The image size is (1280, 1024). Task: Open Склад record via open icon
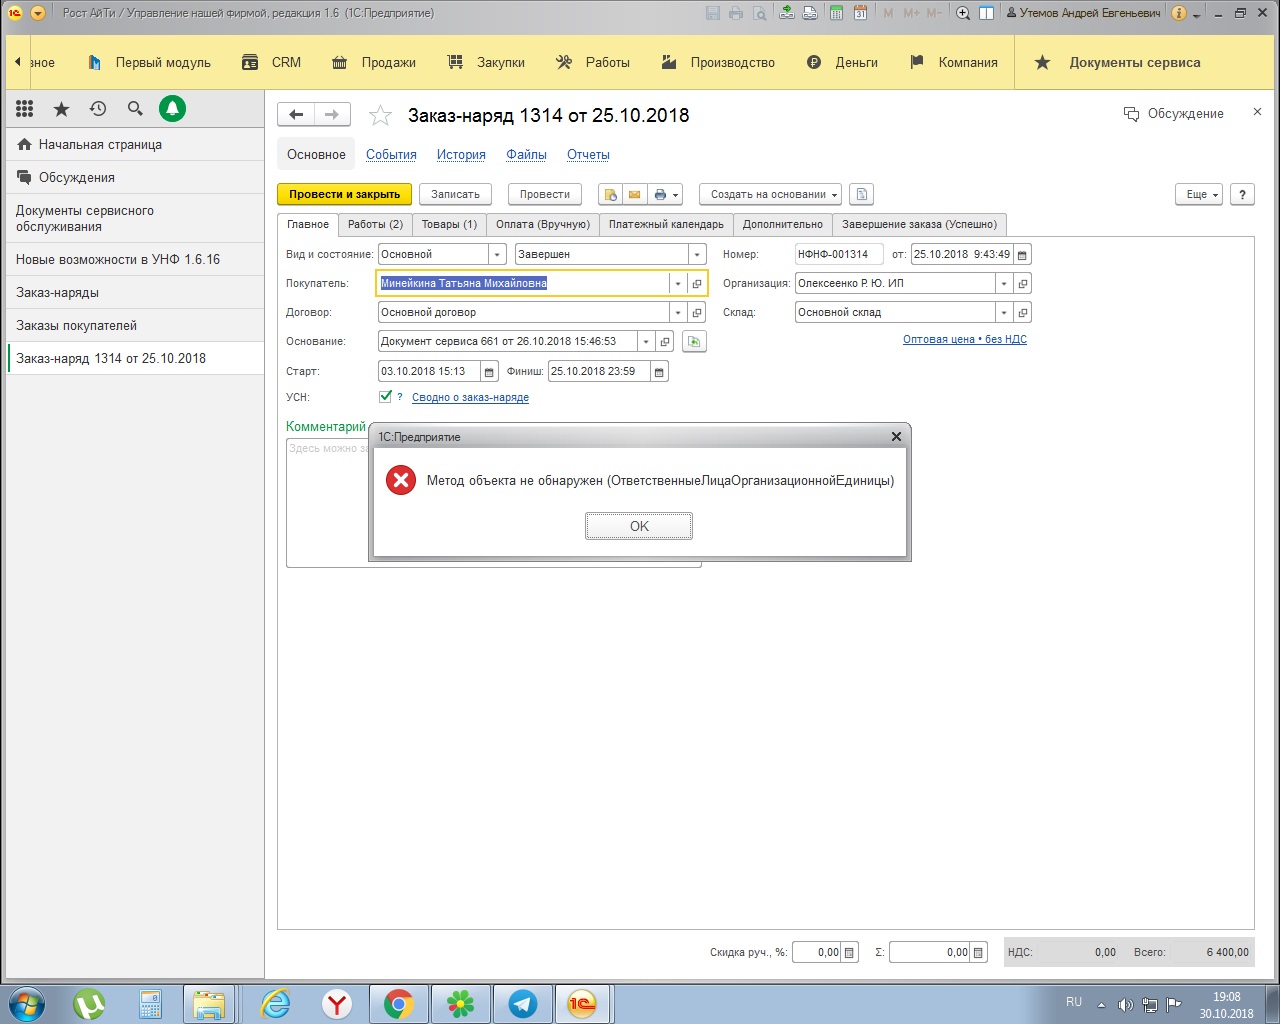[x=1022, y=313]
